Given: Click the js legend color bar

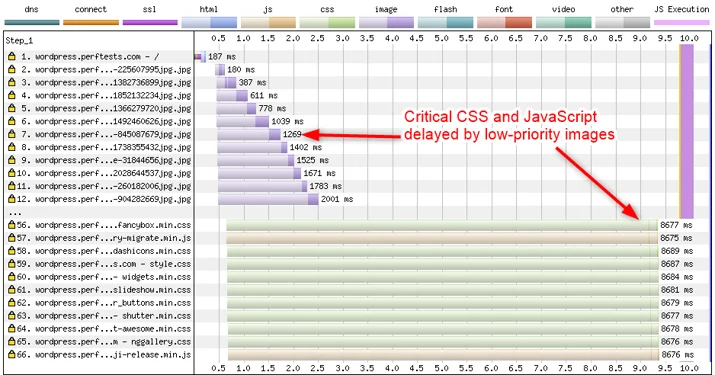Looking at the screenshot, I should [x=268, y=22].
